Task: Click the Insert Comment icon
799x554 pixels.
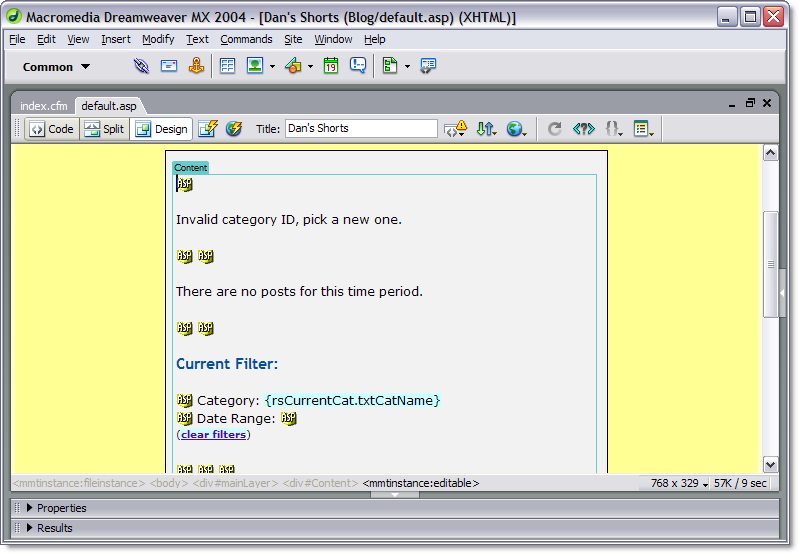Action: (357, 66)
